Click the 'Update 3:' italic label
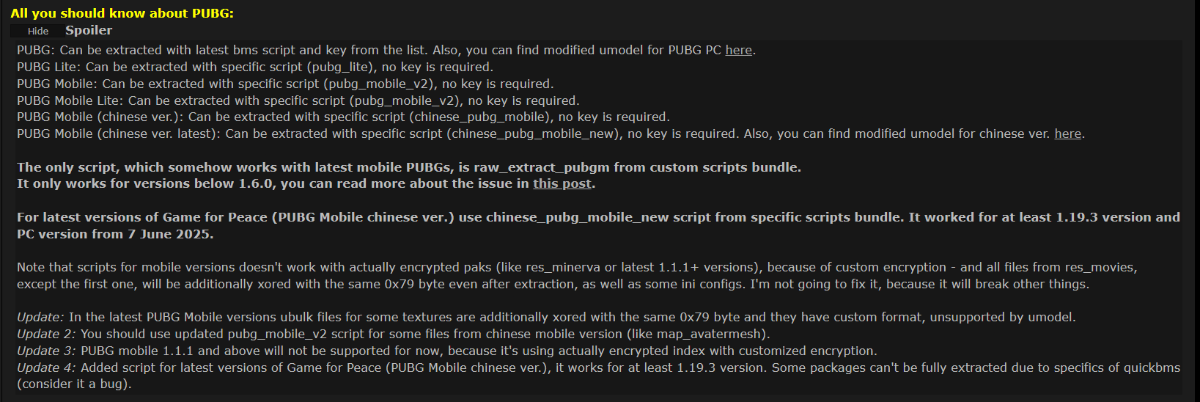 coord(46,350)
